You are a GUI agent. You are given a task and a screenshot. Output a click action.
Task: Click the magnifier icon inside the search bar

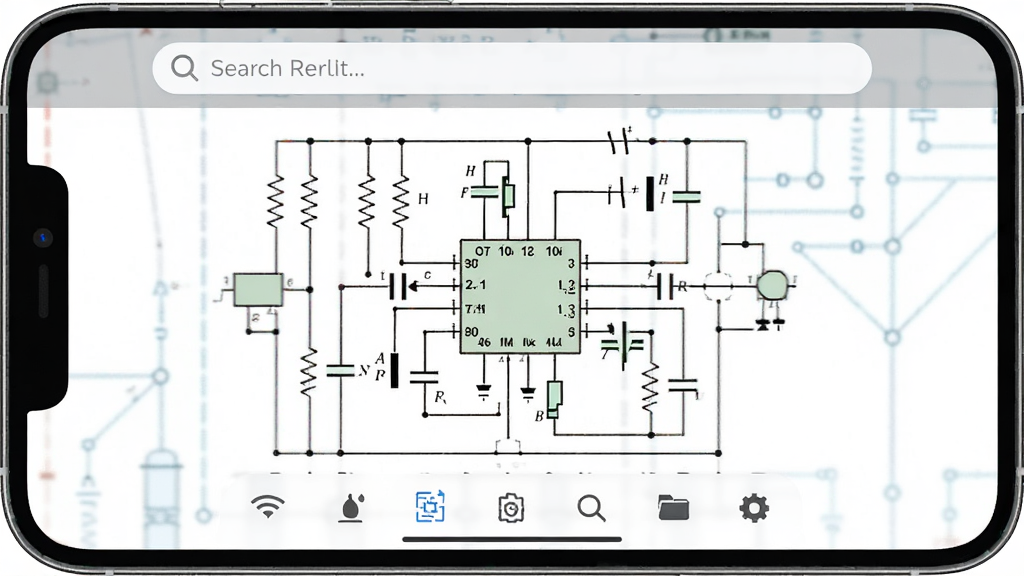click(x=184, y=68)
